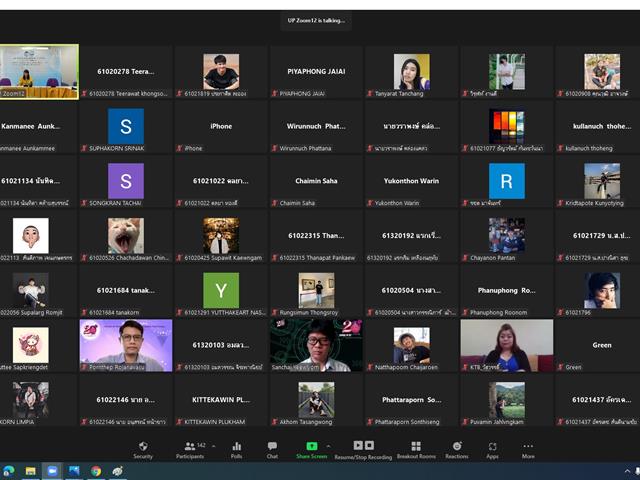Image resolution: width=640 pixels, height=480 pixels.
Task: Open the More three-dots menu
Action: click(x=528, y=446)
